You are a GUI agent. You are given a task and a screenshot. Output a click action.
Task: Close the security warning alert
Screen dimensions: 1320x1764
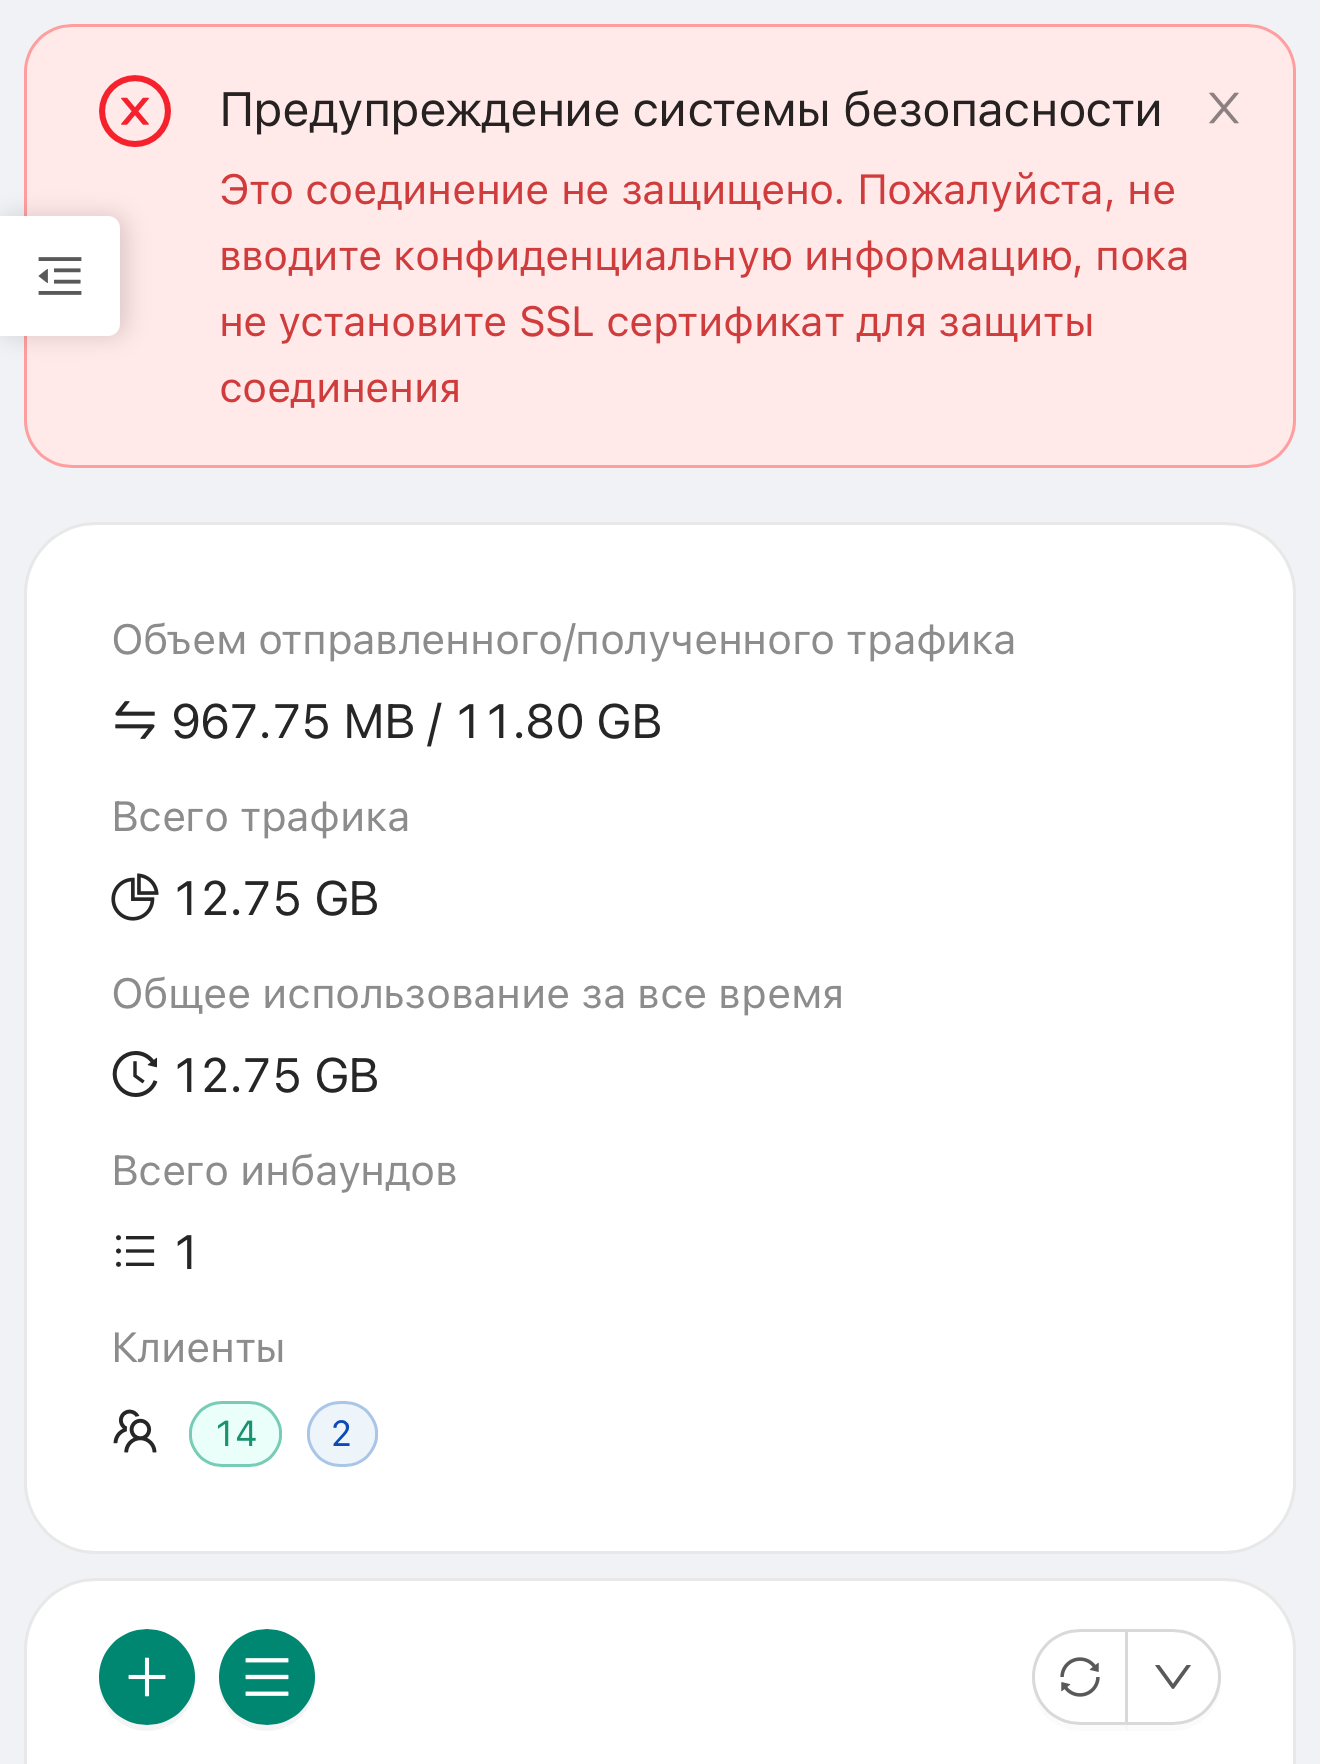point(1223,109)
